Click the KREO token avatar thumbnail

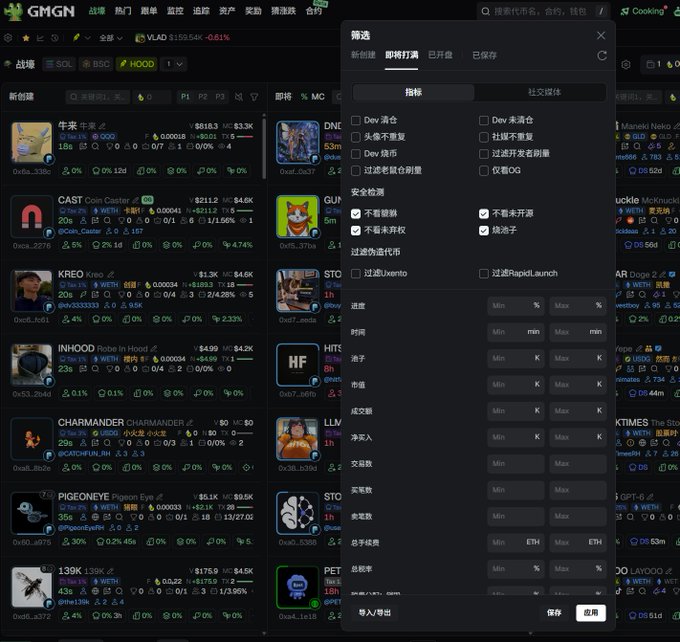(32, 291)
